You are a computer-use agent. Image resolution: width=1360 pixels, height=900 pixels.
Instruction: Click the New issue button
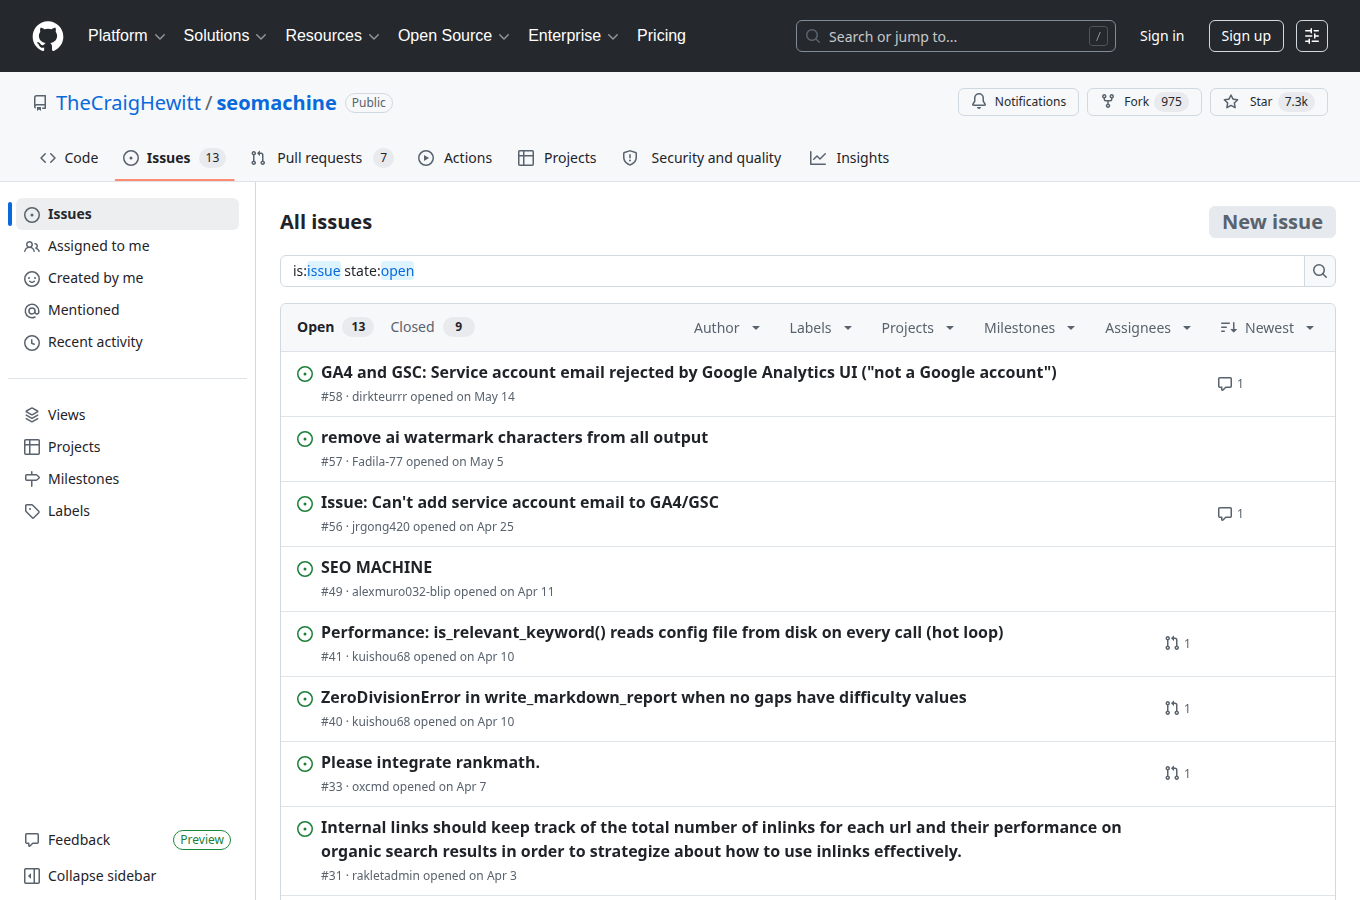pos(1272,222)
